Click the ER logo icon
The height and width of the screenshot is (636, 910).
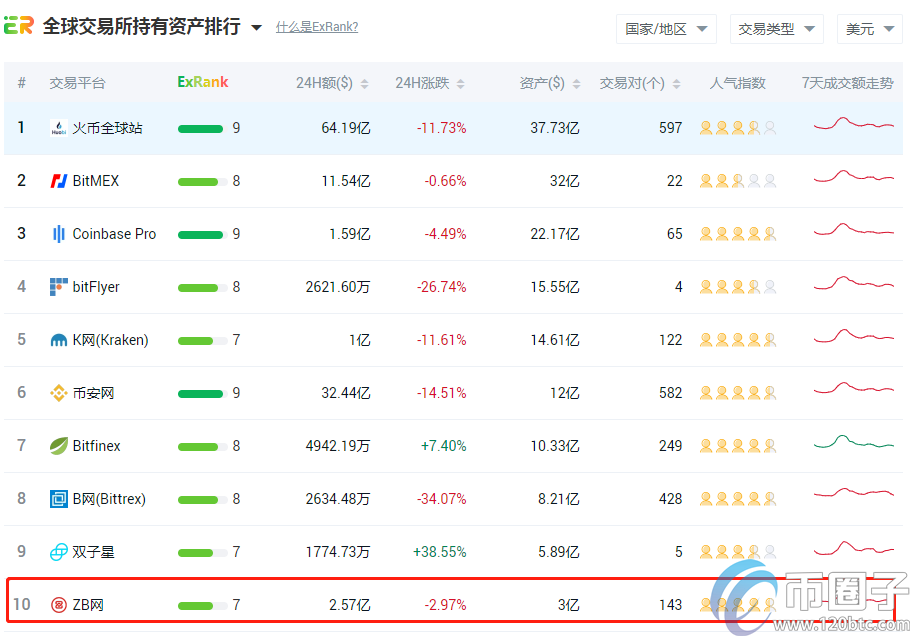(19, 26)
